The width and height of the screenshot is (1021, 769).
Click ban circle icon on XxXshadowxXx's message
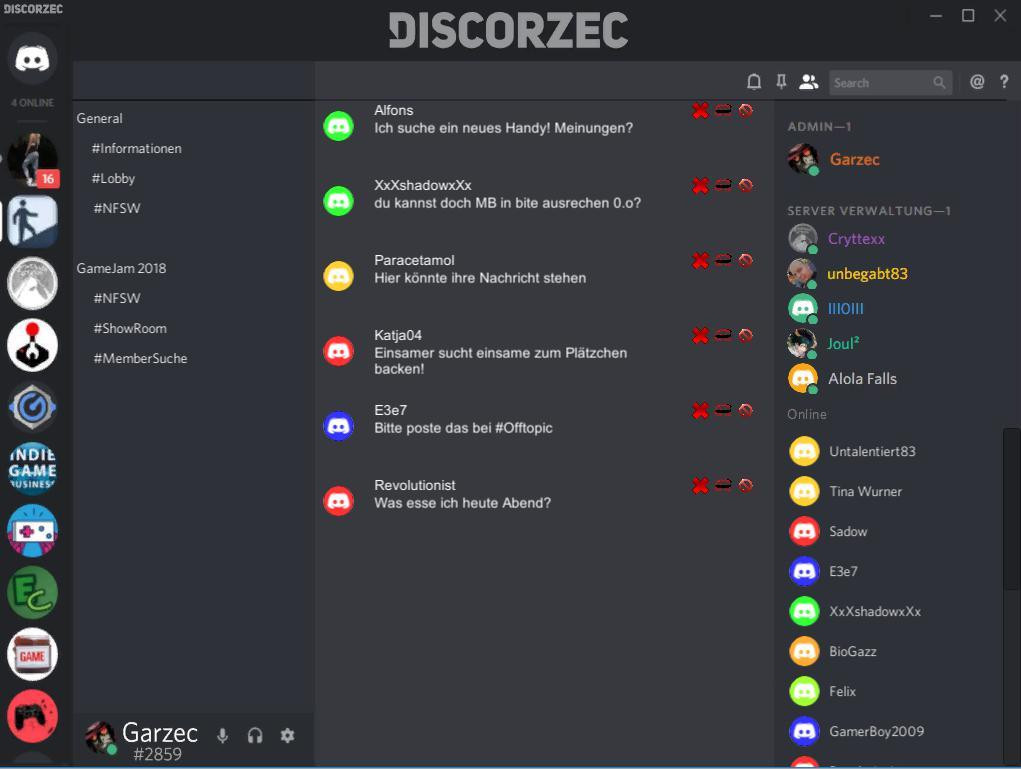tap(746, 185)
